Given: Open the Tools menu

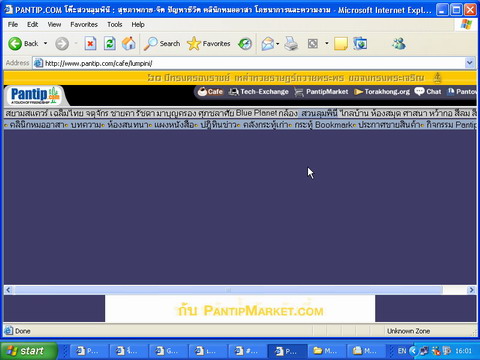Looking at the screenshot, I should coord(114,24).
